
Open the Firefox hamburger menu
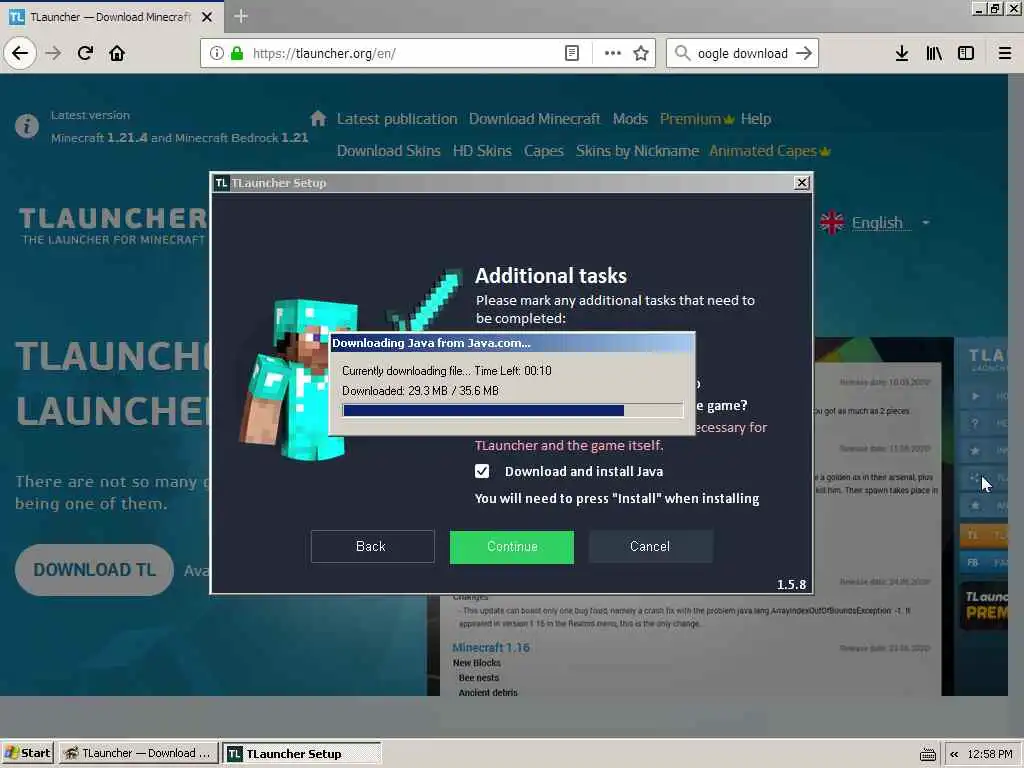click(x=1005, y=53)
